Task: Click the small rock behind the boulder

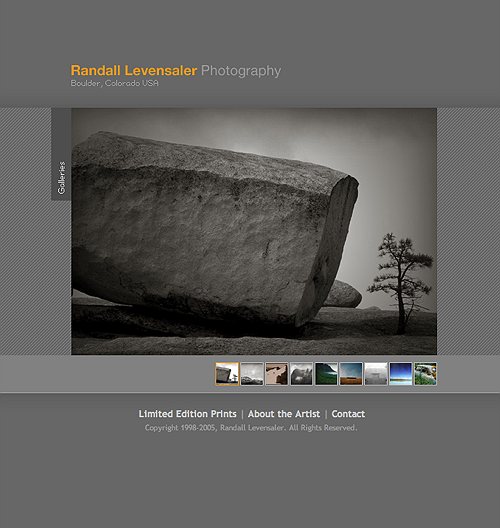Action: tap(343, 294)
